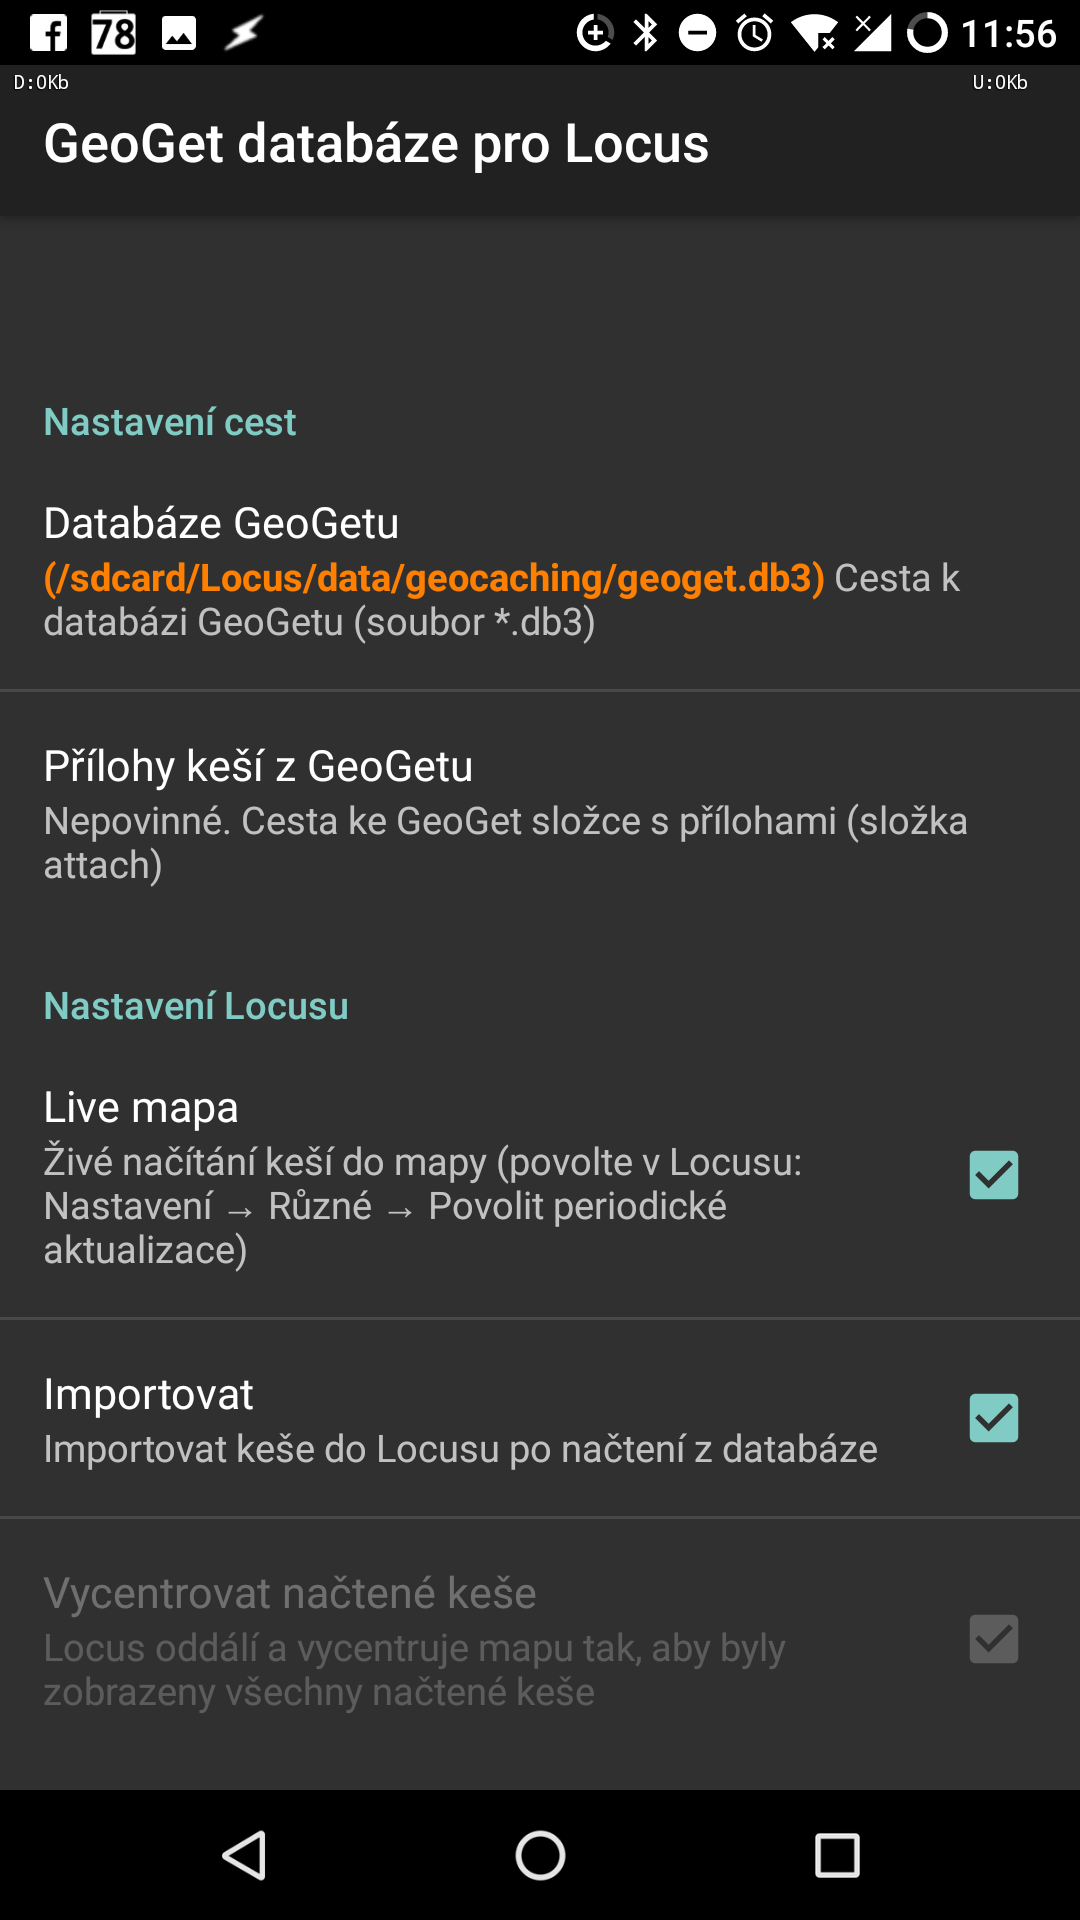Tap the Facebook notification icon
The image size is (1080, 1920).
(x=48, y=33)
